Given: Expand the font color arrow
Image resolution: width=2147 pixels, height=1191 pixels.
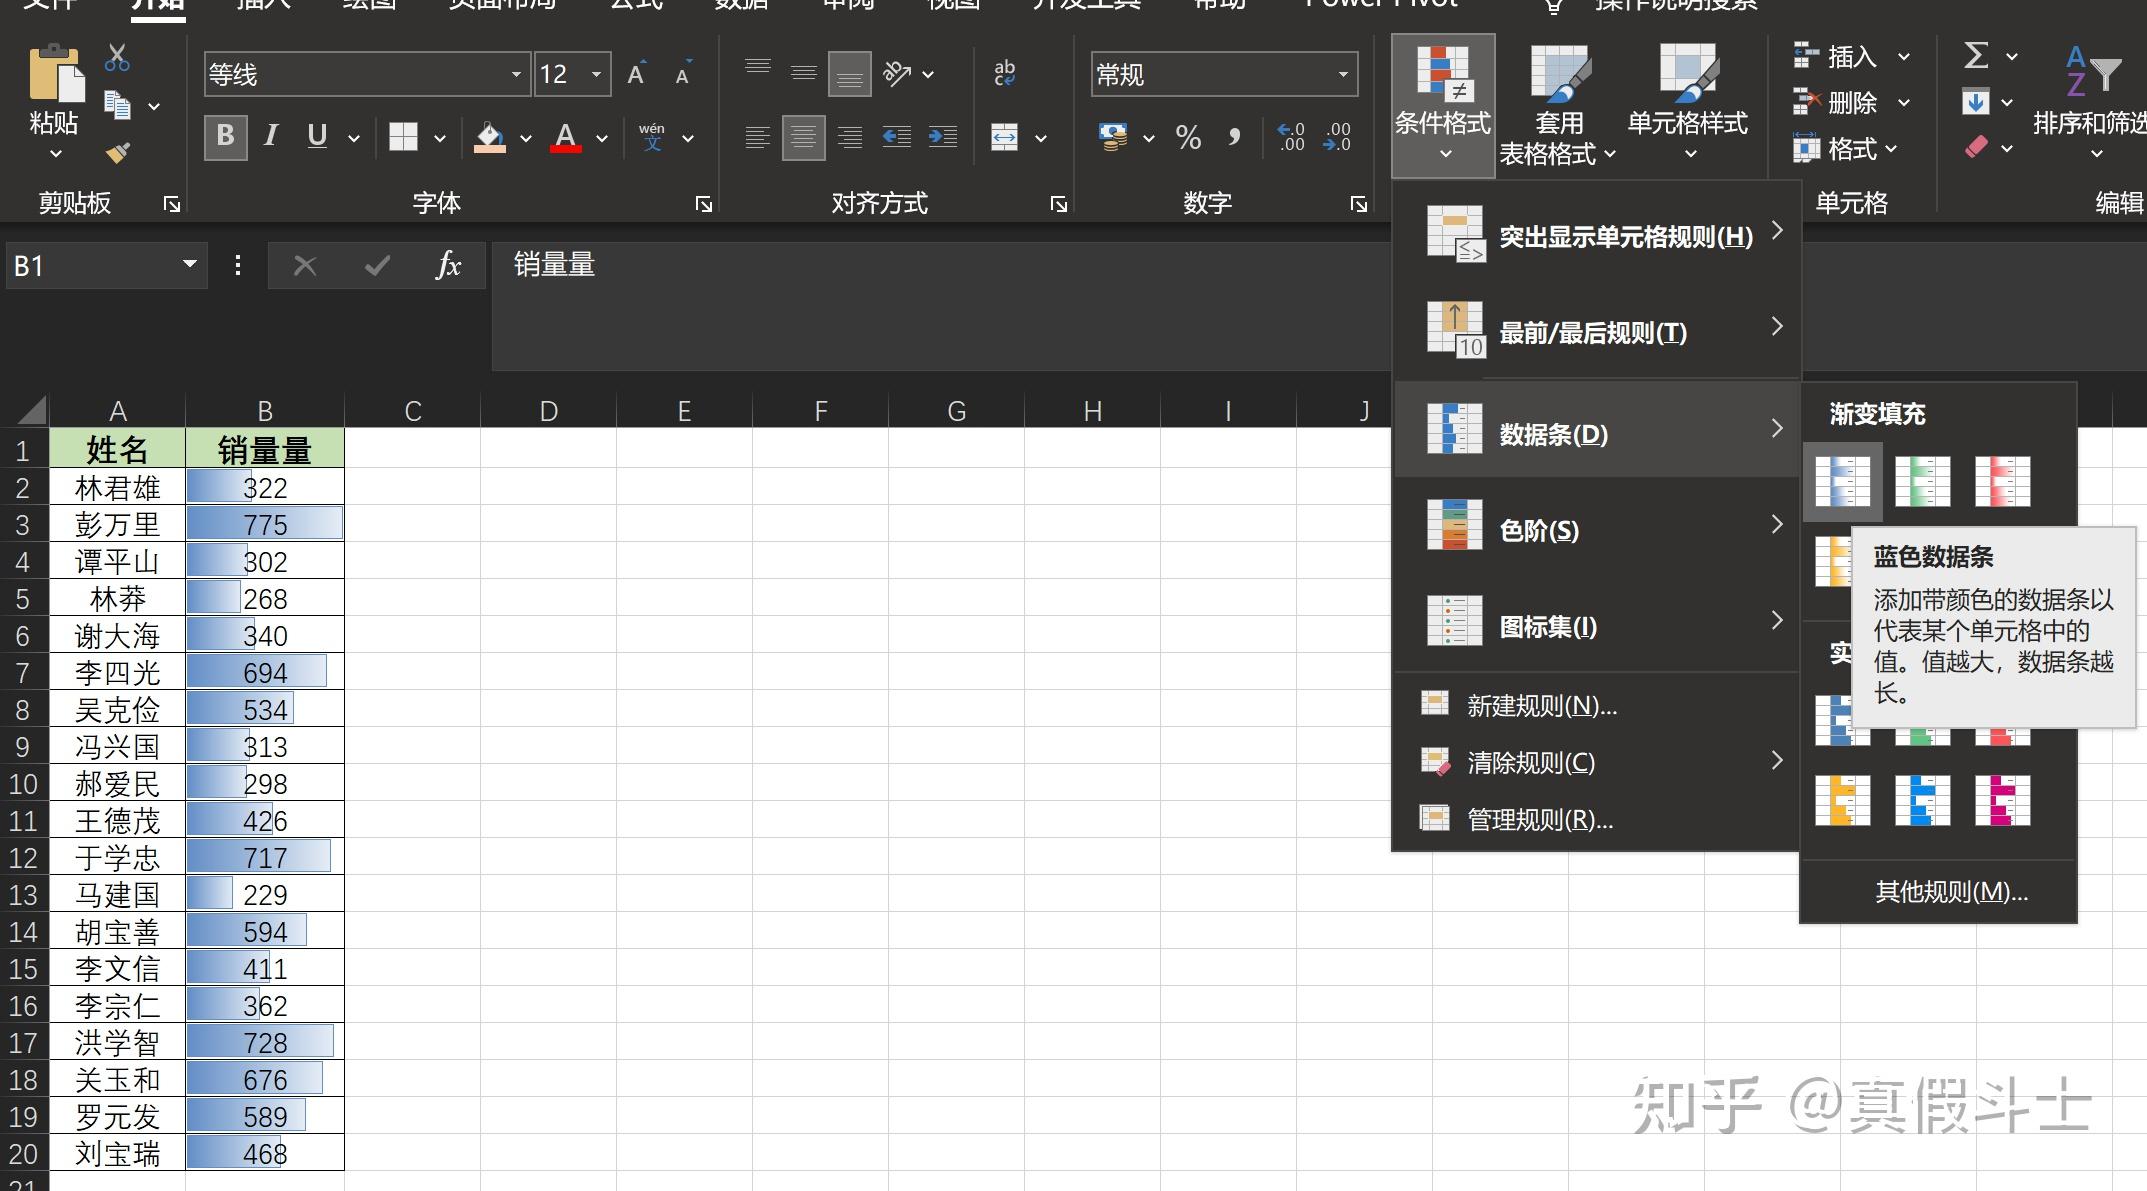Looking at the screenshot, I should [602, 138].
